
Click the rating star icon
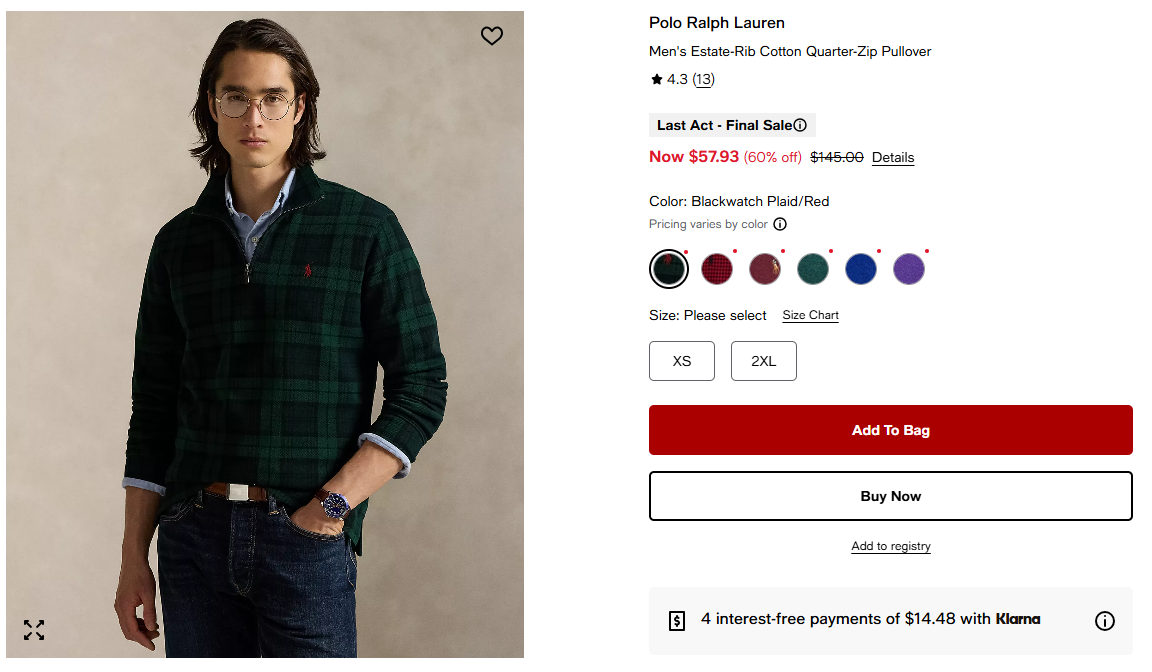pos(656,79)
